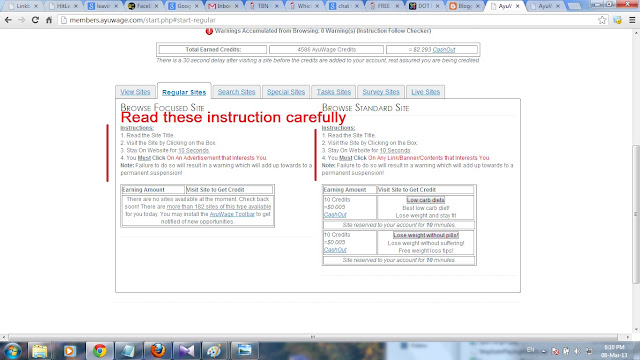The width and height of the screenshot is (640, 360).
Task: Open the Windows Start menu
Action: (12, 351)
